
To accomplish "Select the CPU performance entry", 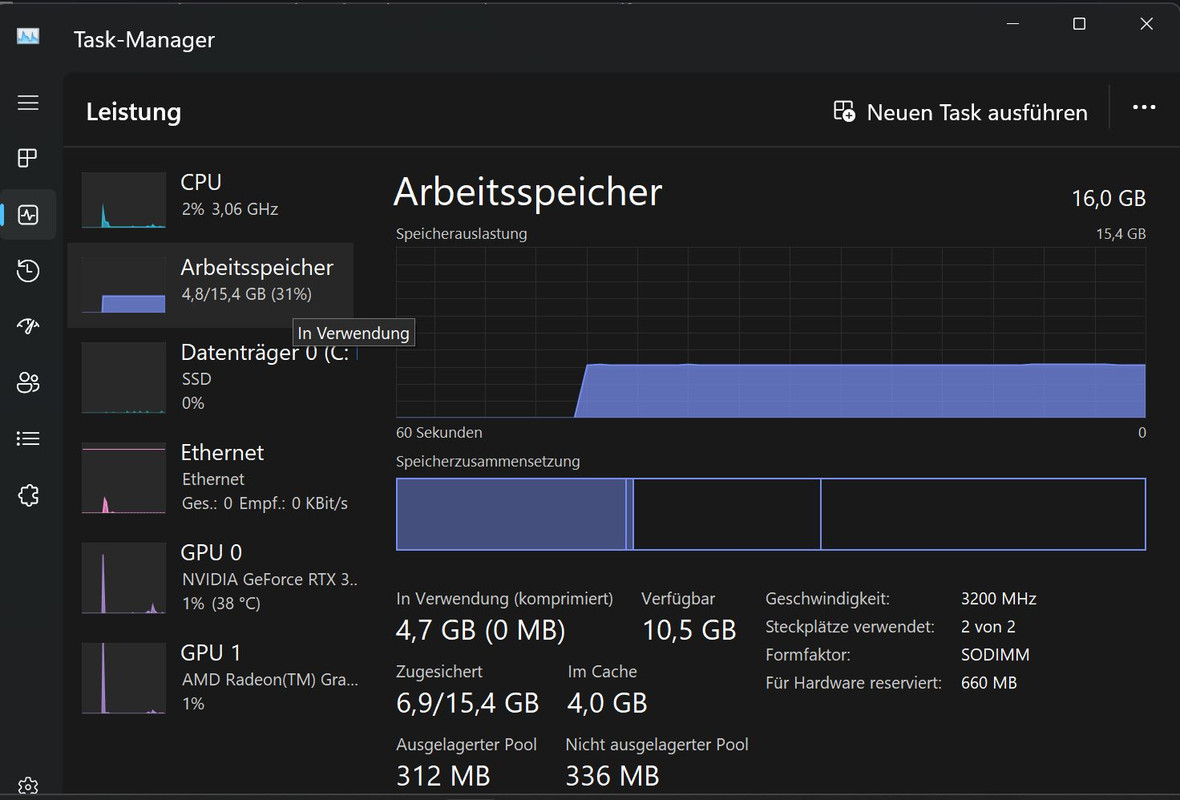I will click(211, 200).
